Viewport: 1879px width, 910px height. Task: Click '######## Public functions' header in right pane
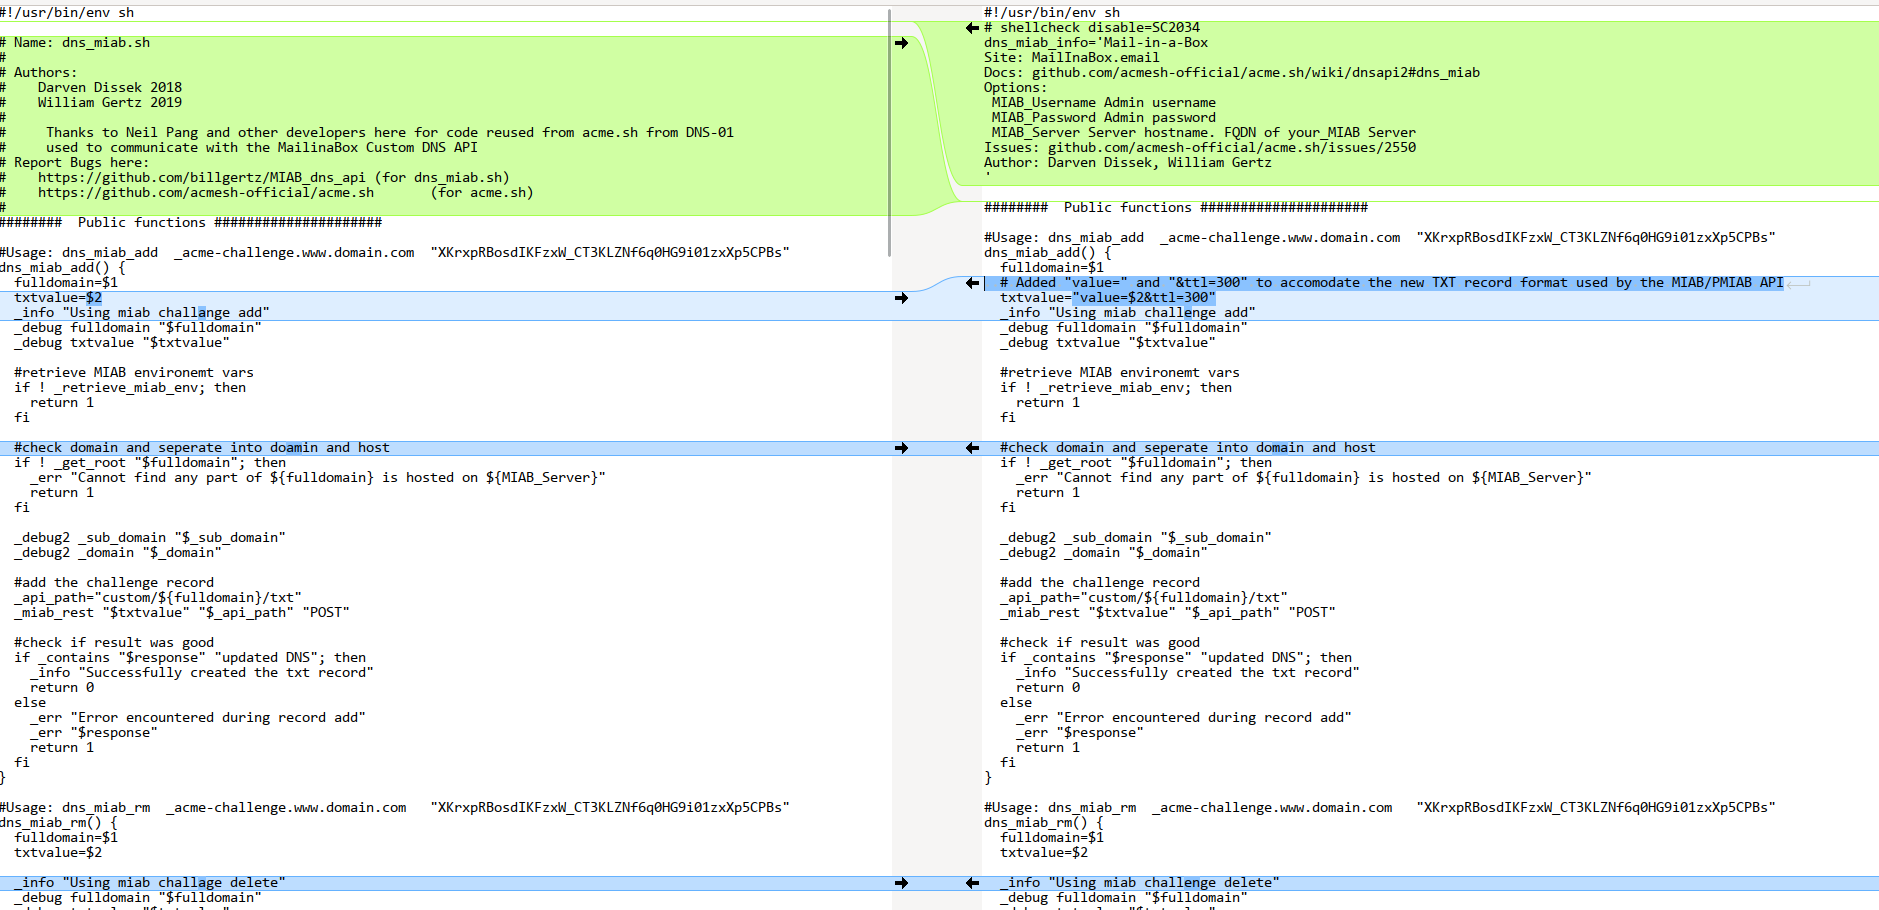(x=1176, y=208)
